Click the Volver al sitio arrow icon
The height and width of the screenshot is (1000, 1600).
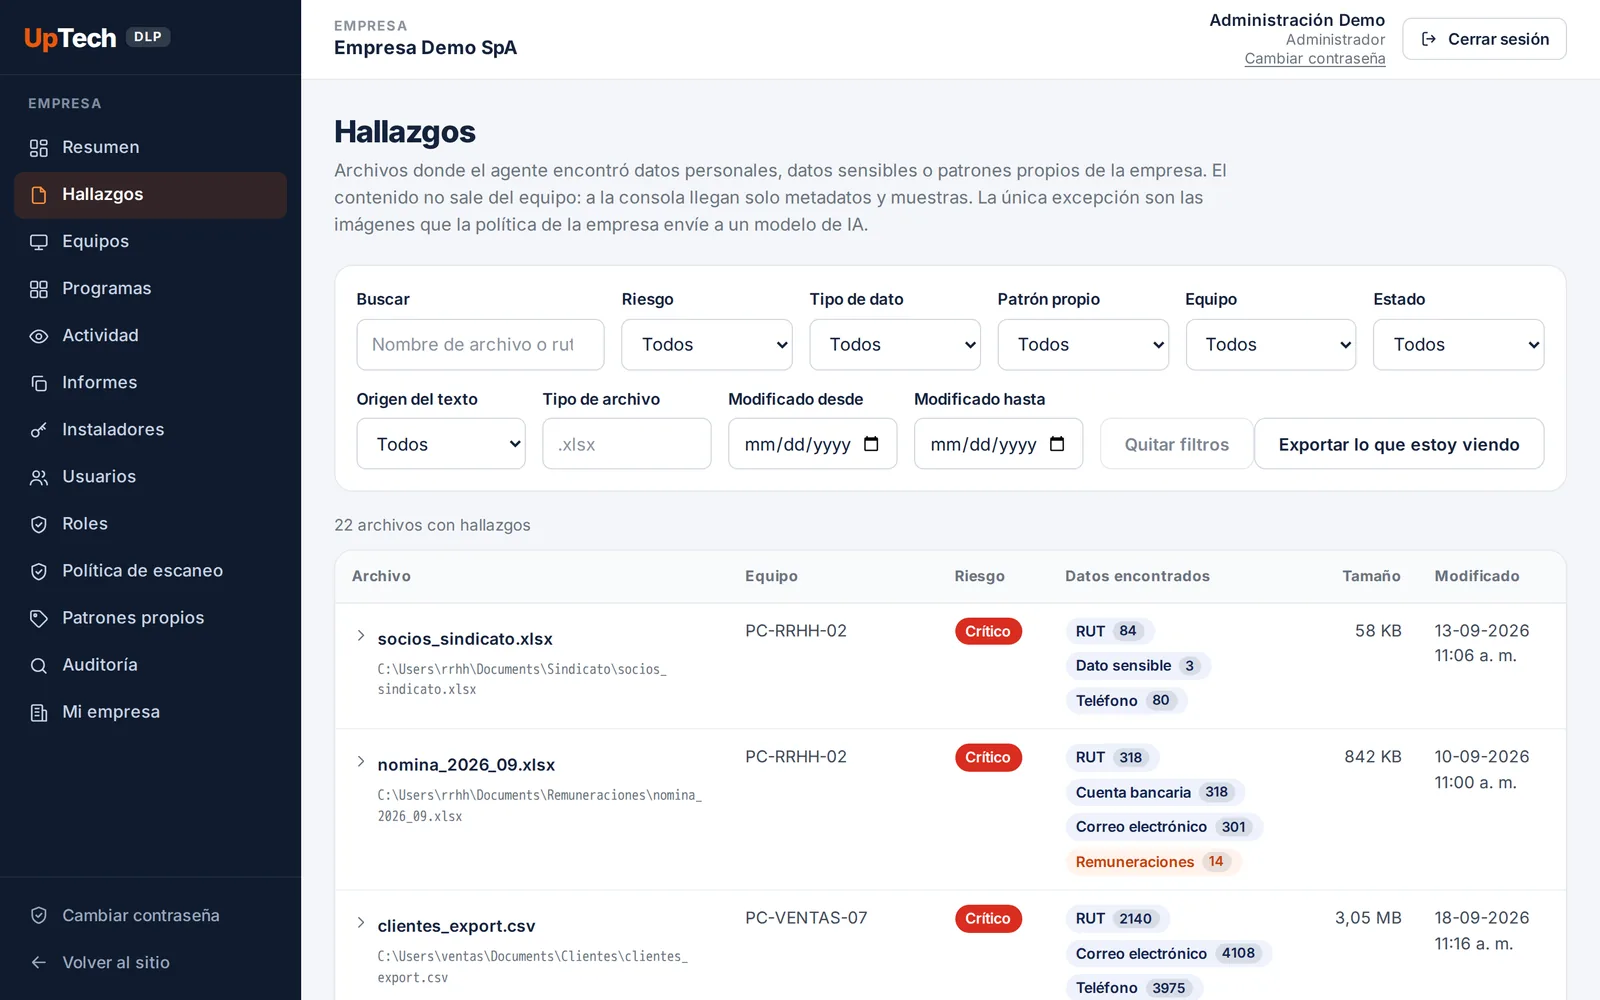click(x=39, y=962)
